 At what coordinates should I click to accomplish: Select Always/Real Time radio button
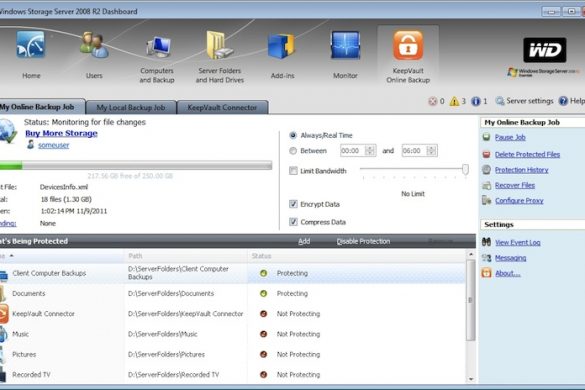[293, 135]
